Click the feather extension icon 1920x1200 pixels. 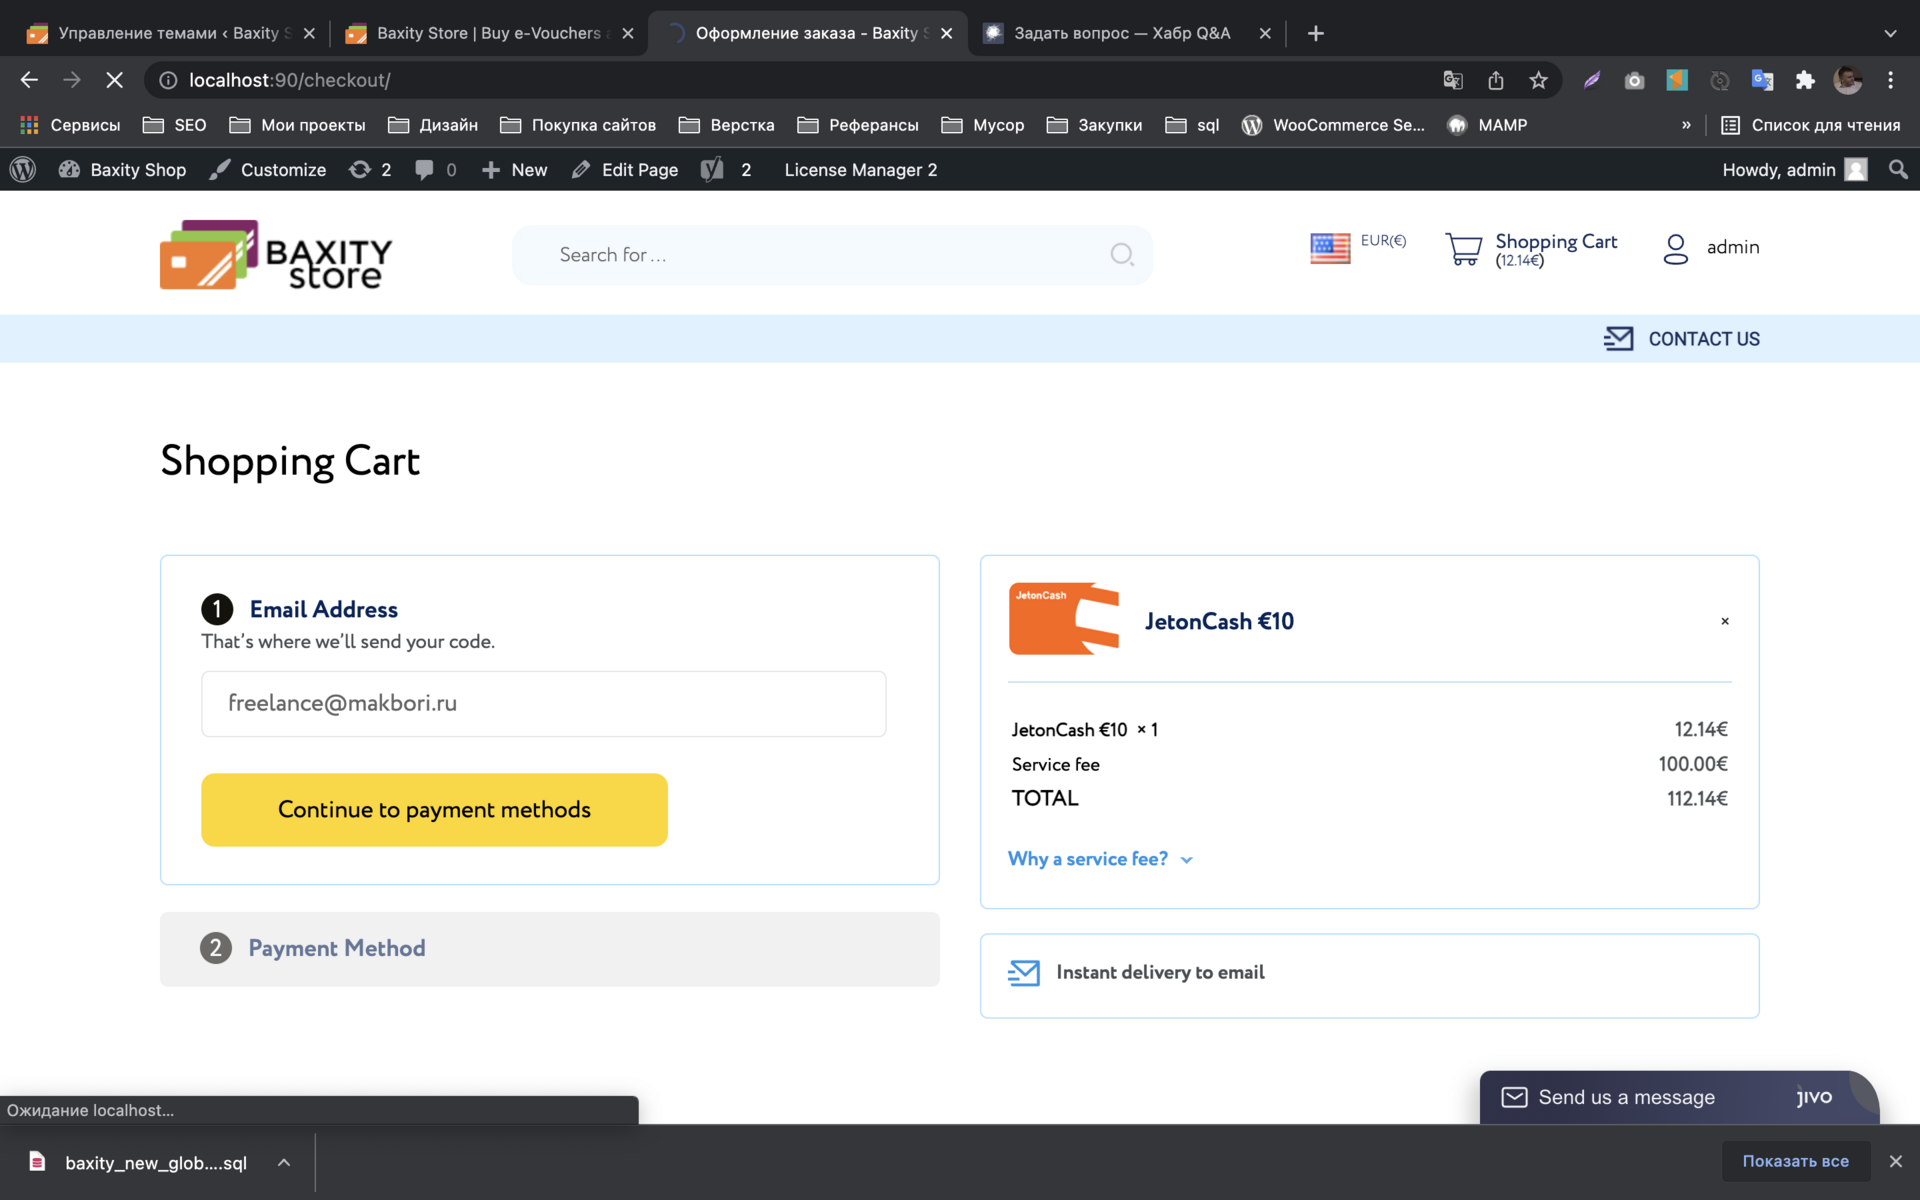pyautogui.click(x=1592, y=80)
